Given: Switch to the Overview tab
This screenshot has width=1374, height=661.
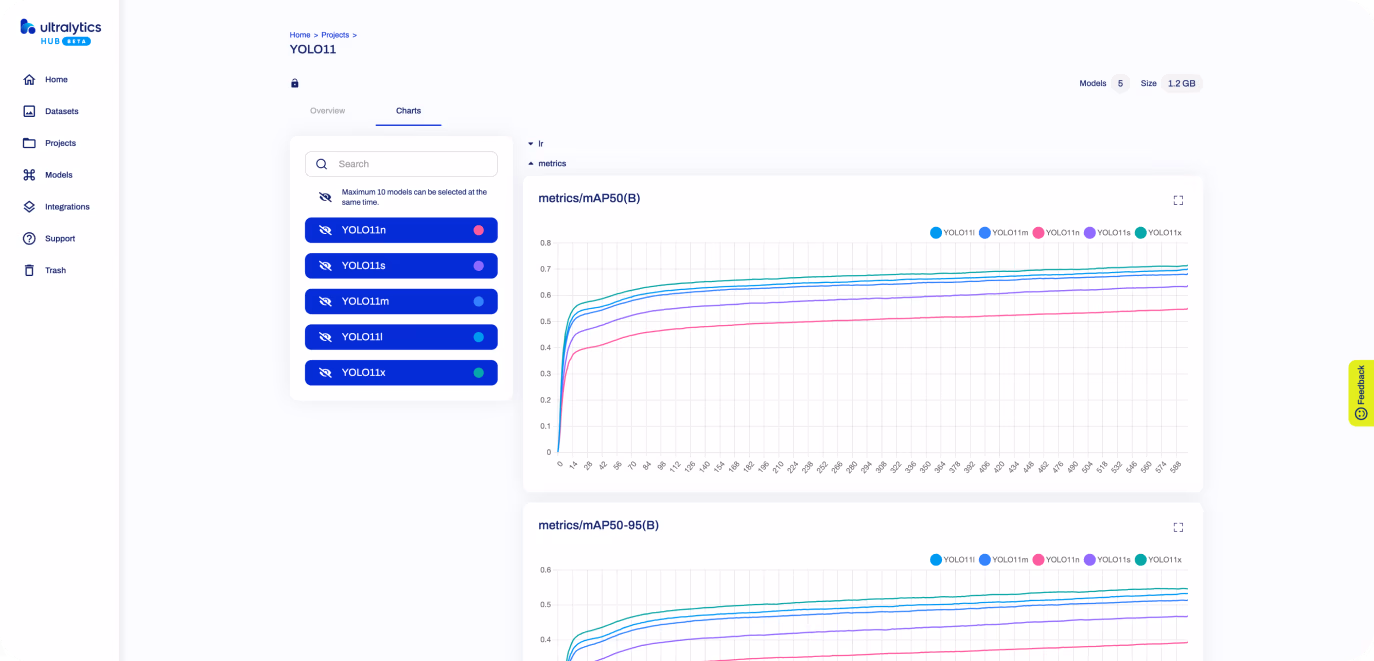Looking at the screenshot, I should 327,110.
